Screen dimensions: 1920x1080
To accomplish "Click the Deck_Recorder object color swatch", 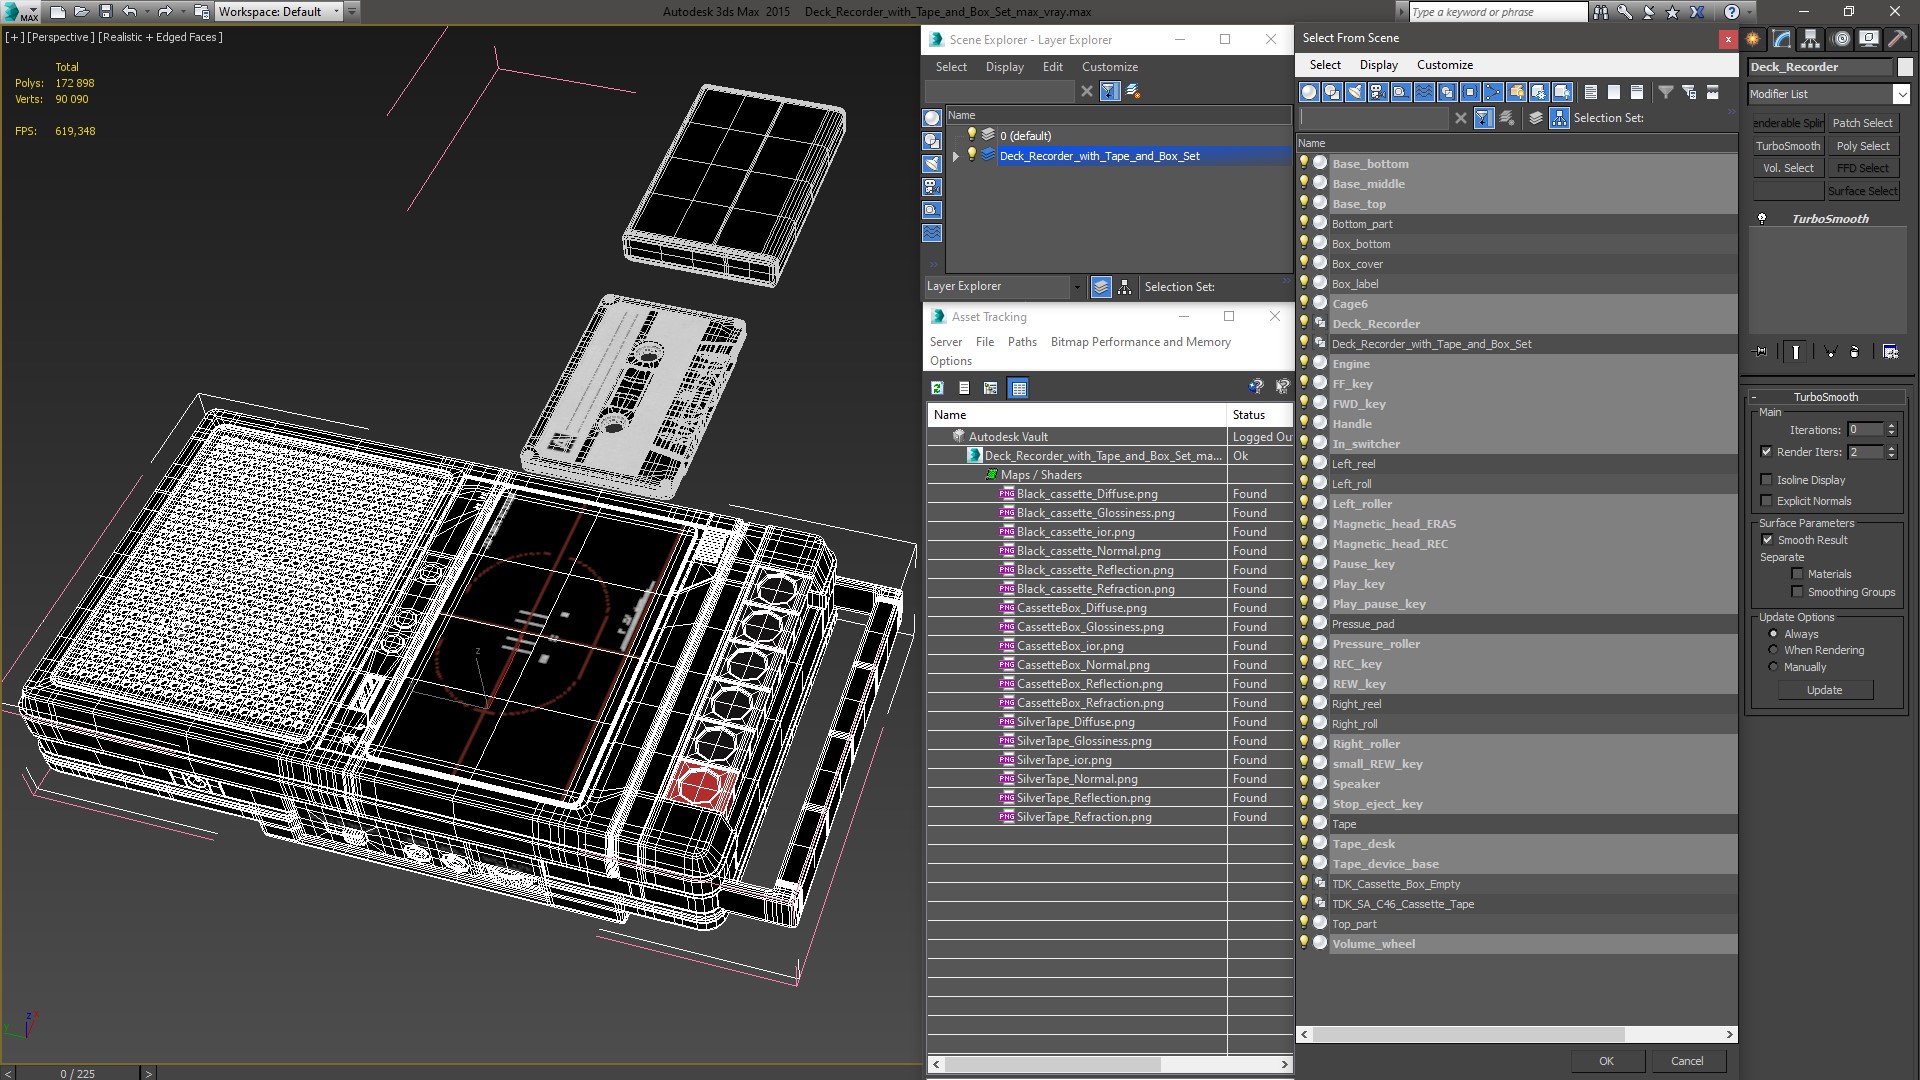I will 1905,67.
